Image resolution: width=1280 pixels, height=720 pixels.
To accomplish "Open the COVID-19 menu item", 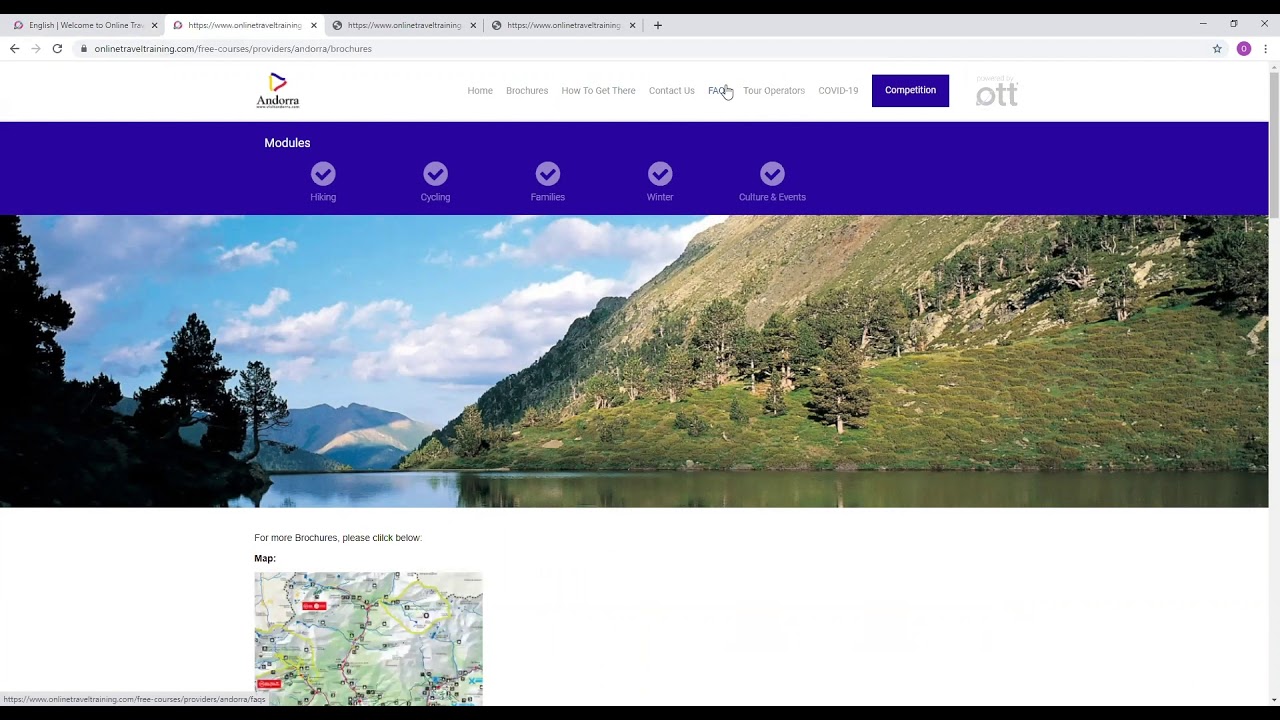I will 838,90.
